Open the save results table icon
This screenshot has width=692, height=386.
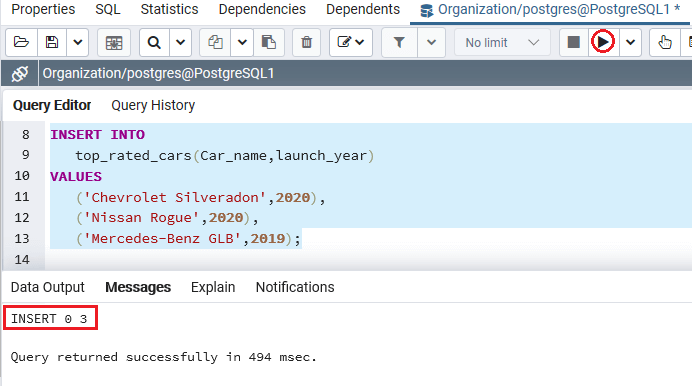pos(114,42)
